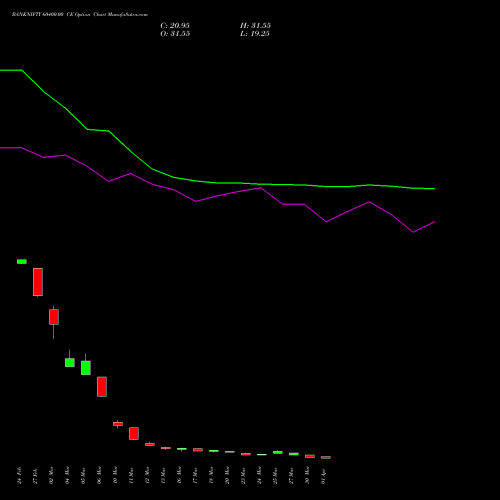Click the 06 Mar date label
Viewport: 500px width, 500px height.
(99, 475)
